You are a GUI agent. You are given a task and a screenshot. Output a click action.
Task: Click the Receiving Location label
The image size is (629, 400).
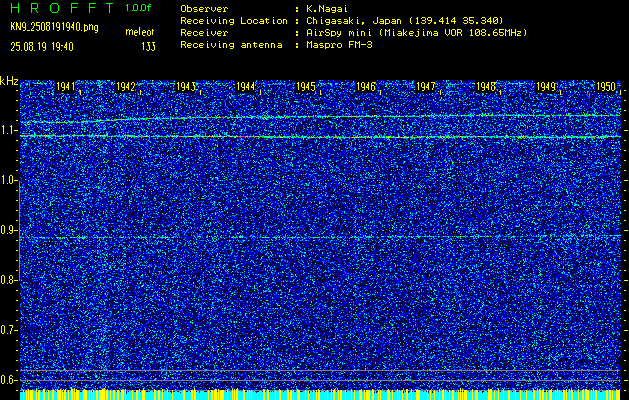234,20
